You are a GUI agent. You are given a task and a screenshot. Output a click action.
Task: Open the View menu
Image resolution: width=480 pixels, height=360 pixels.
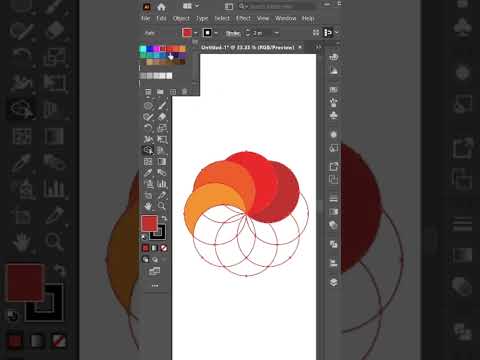[x=263, y=18]
